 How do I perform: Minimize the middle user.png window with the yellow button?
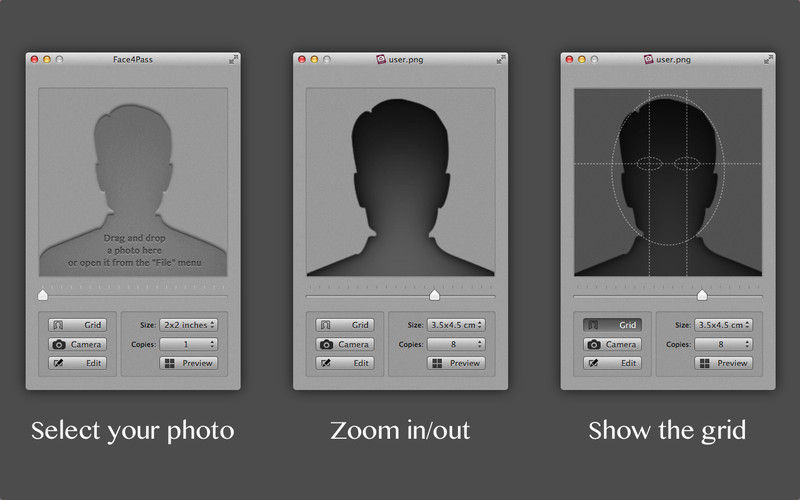(314, 59)
